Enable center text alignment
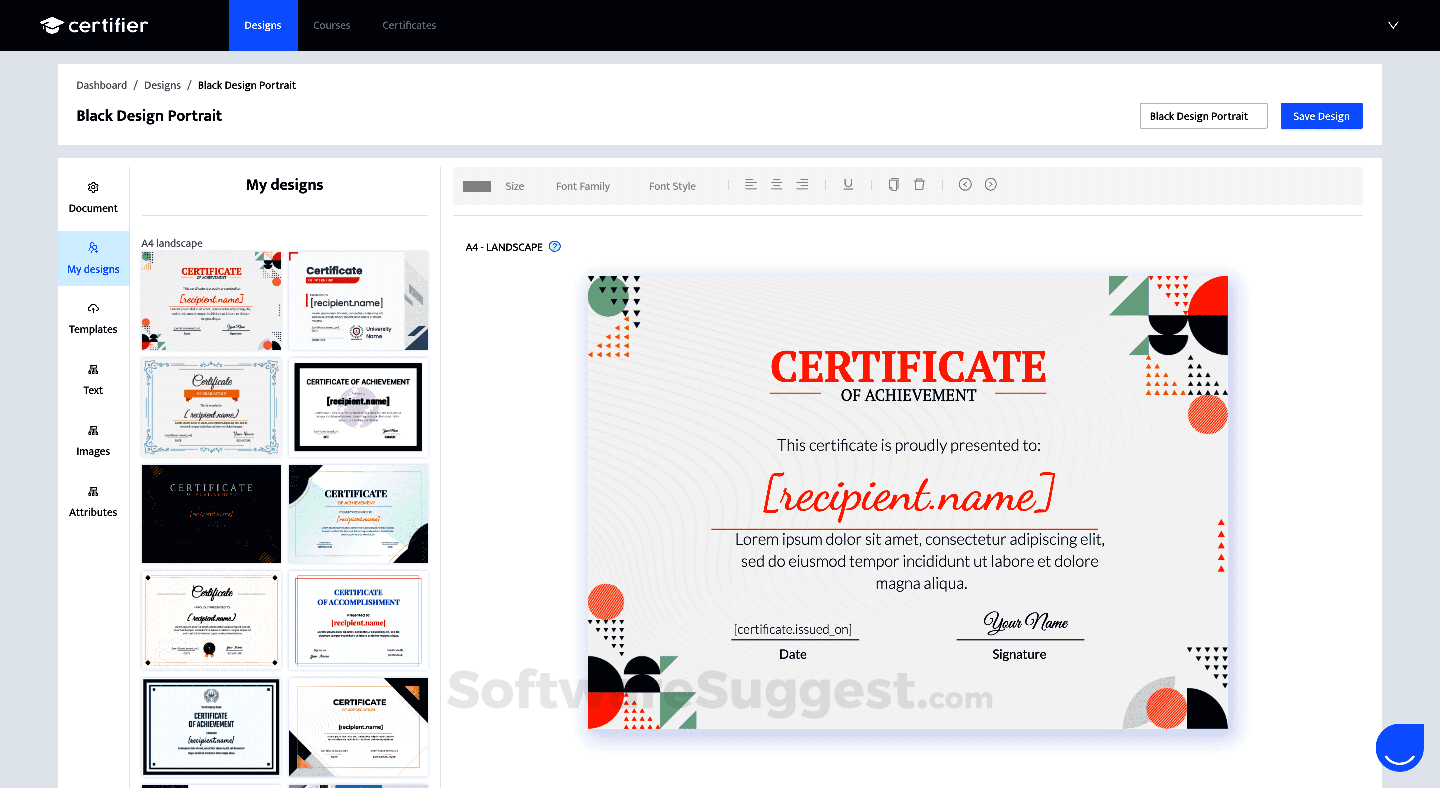Image resolution: width=1440 pixels, height=788 pixels. 776,184
